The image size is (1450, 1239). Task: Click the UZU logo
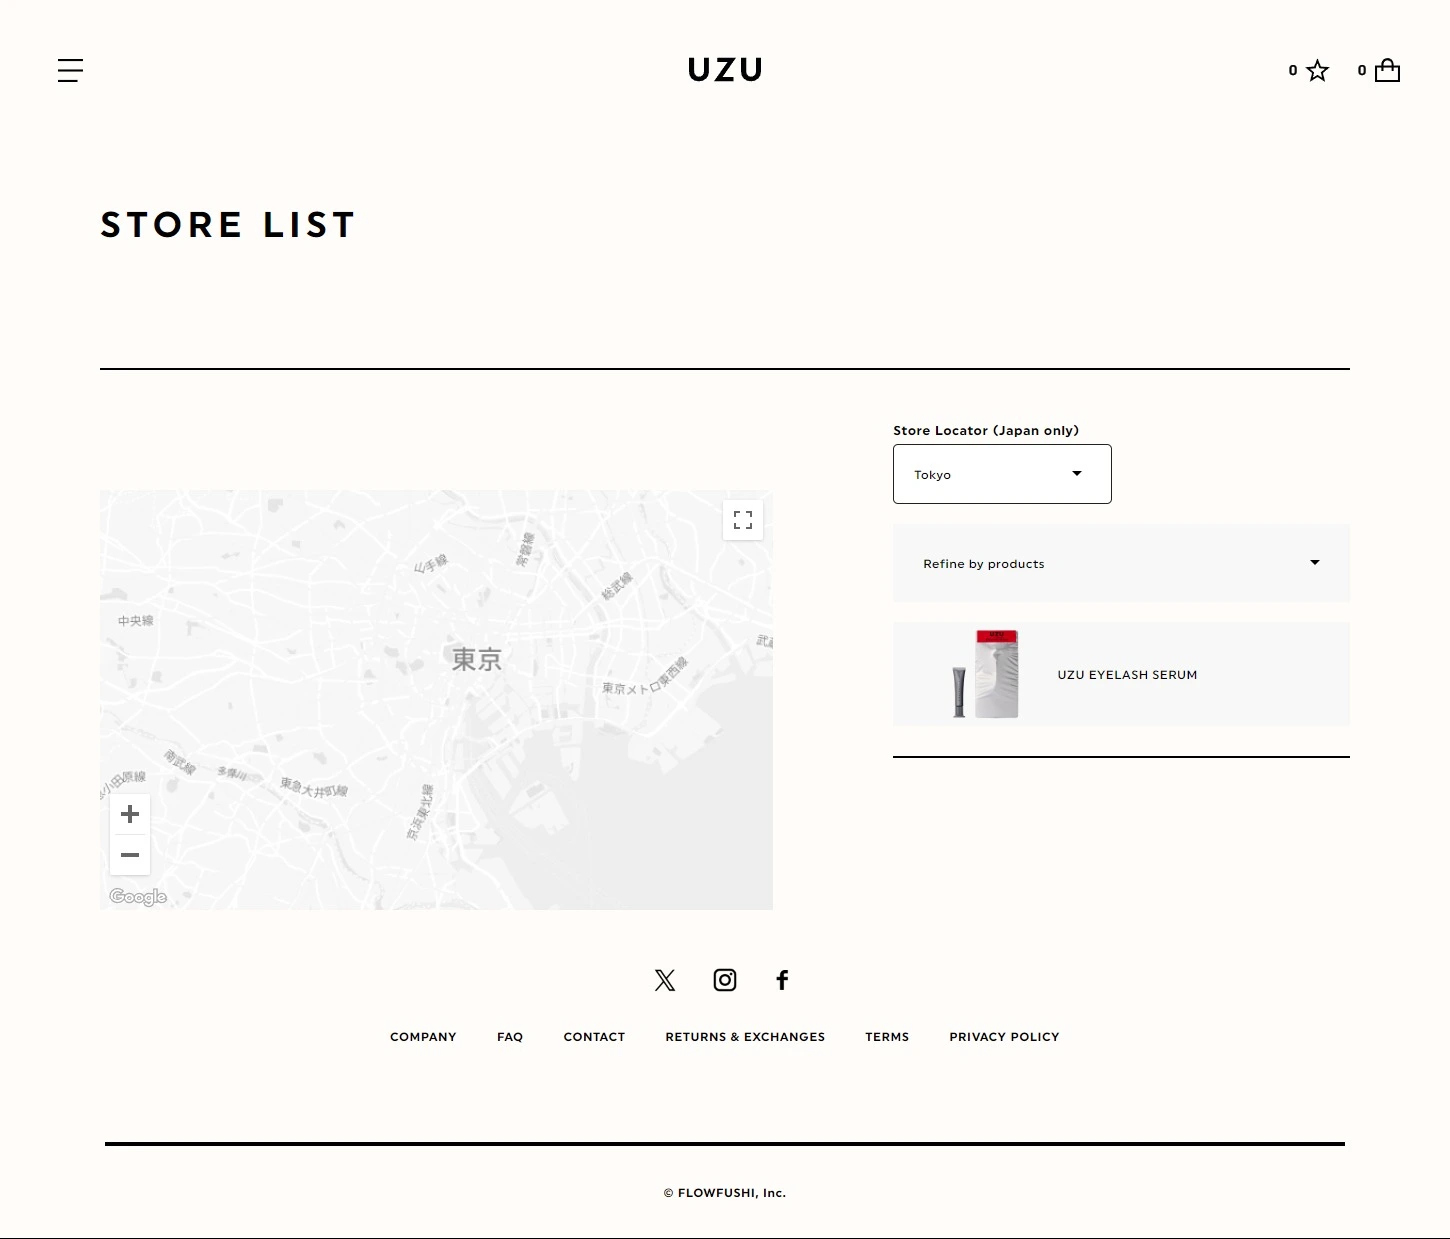[x=725, y=70]
